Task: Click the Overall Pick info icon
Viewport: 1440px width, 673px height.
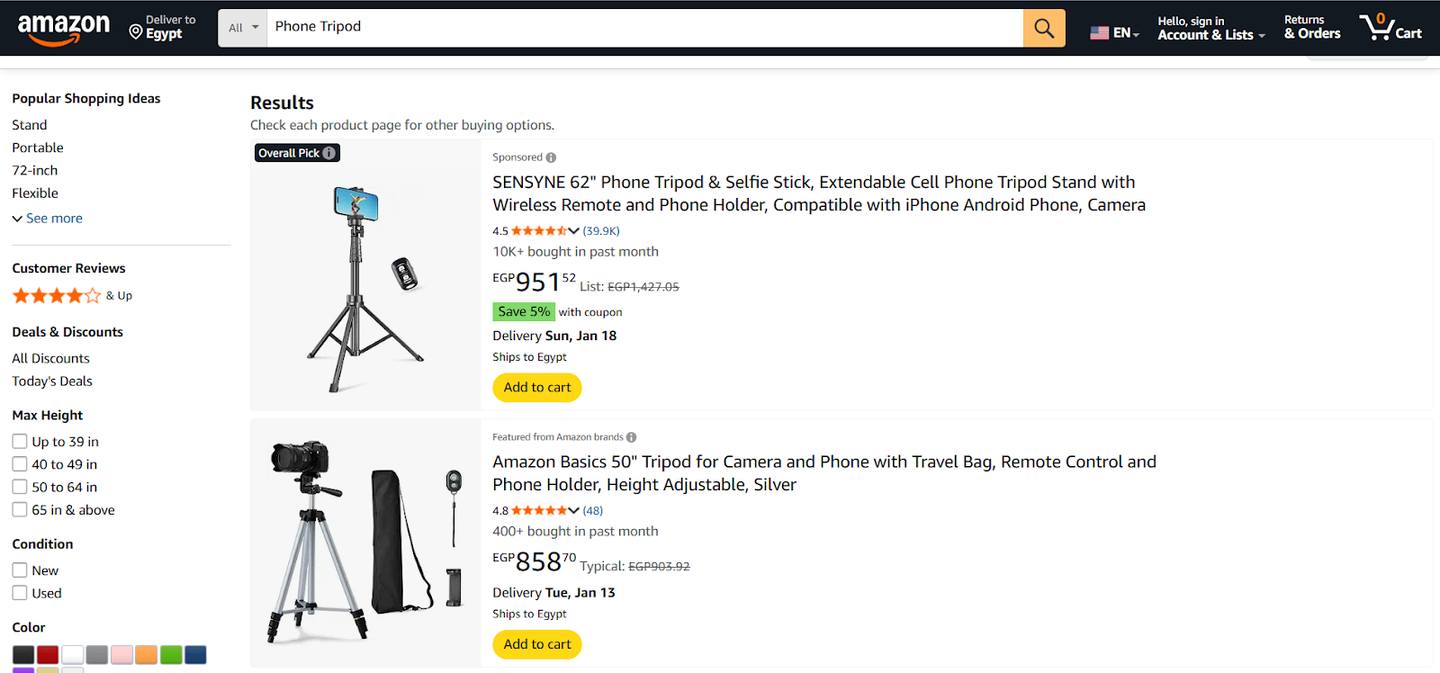Action: click(x=328, y=153)
